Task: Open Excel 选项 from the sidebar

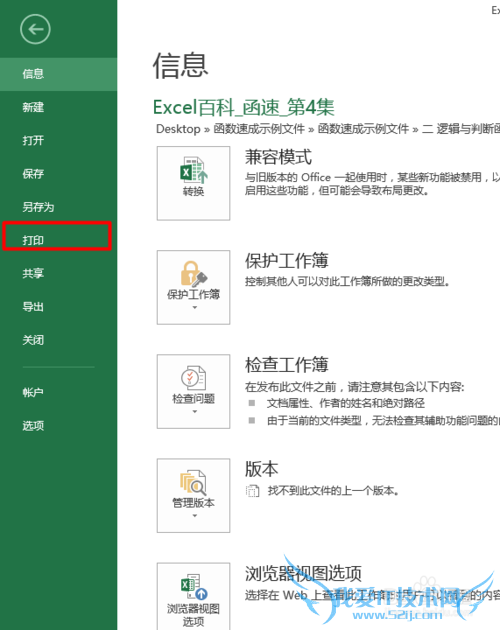Action: (x=58, y=425)
